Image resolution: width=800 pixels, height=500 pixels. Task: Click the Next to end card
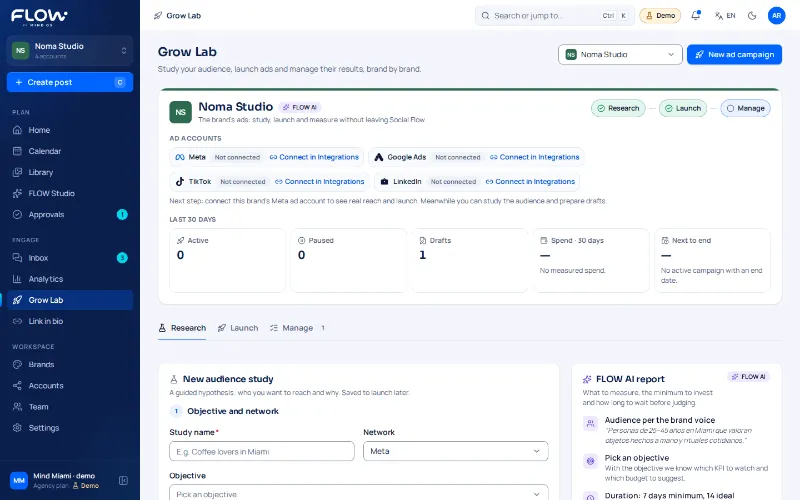(x=712, y=260)
